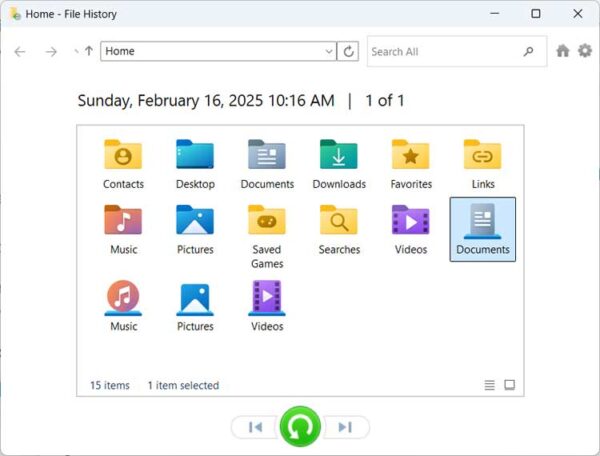Select the Music library with round icon
This screenshot has width=600, height=456.
[123, 306]
